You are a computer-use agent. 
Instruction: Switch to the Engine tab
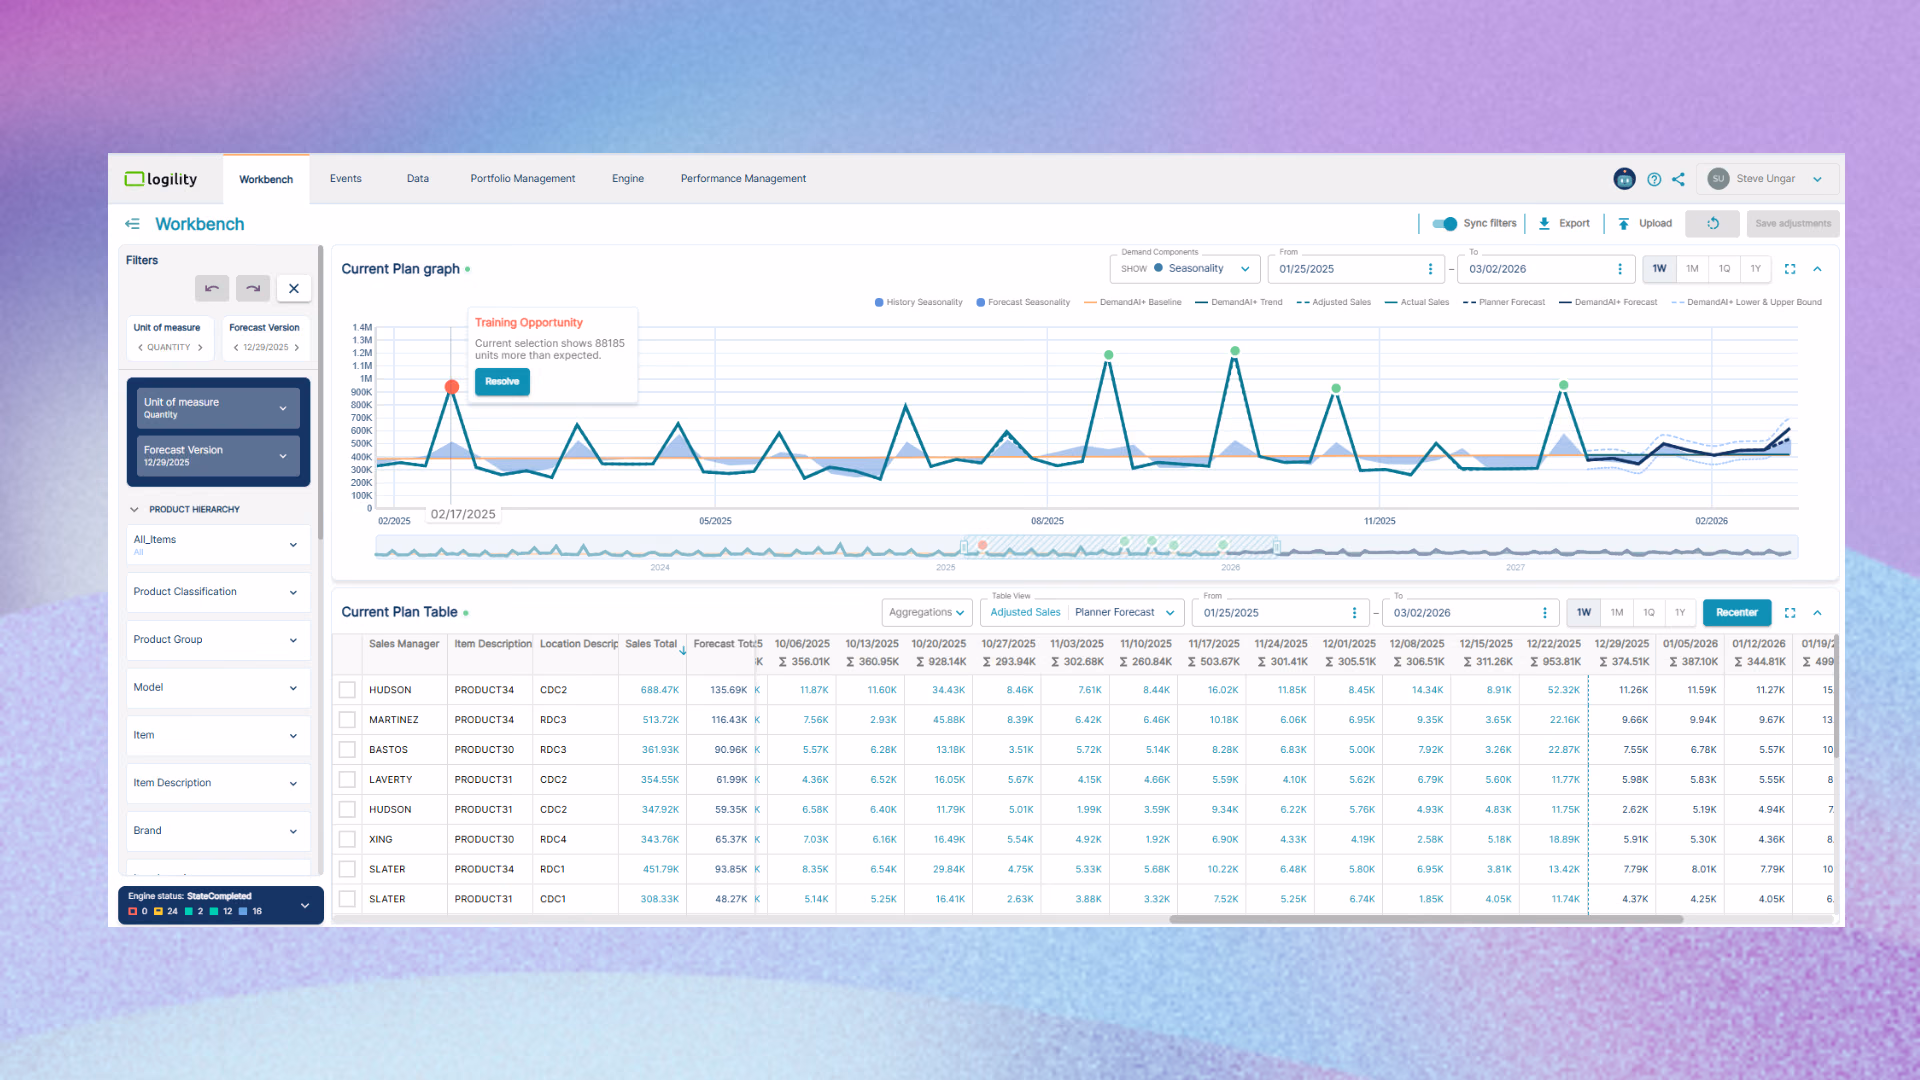[628, 179]
